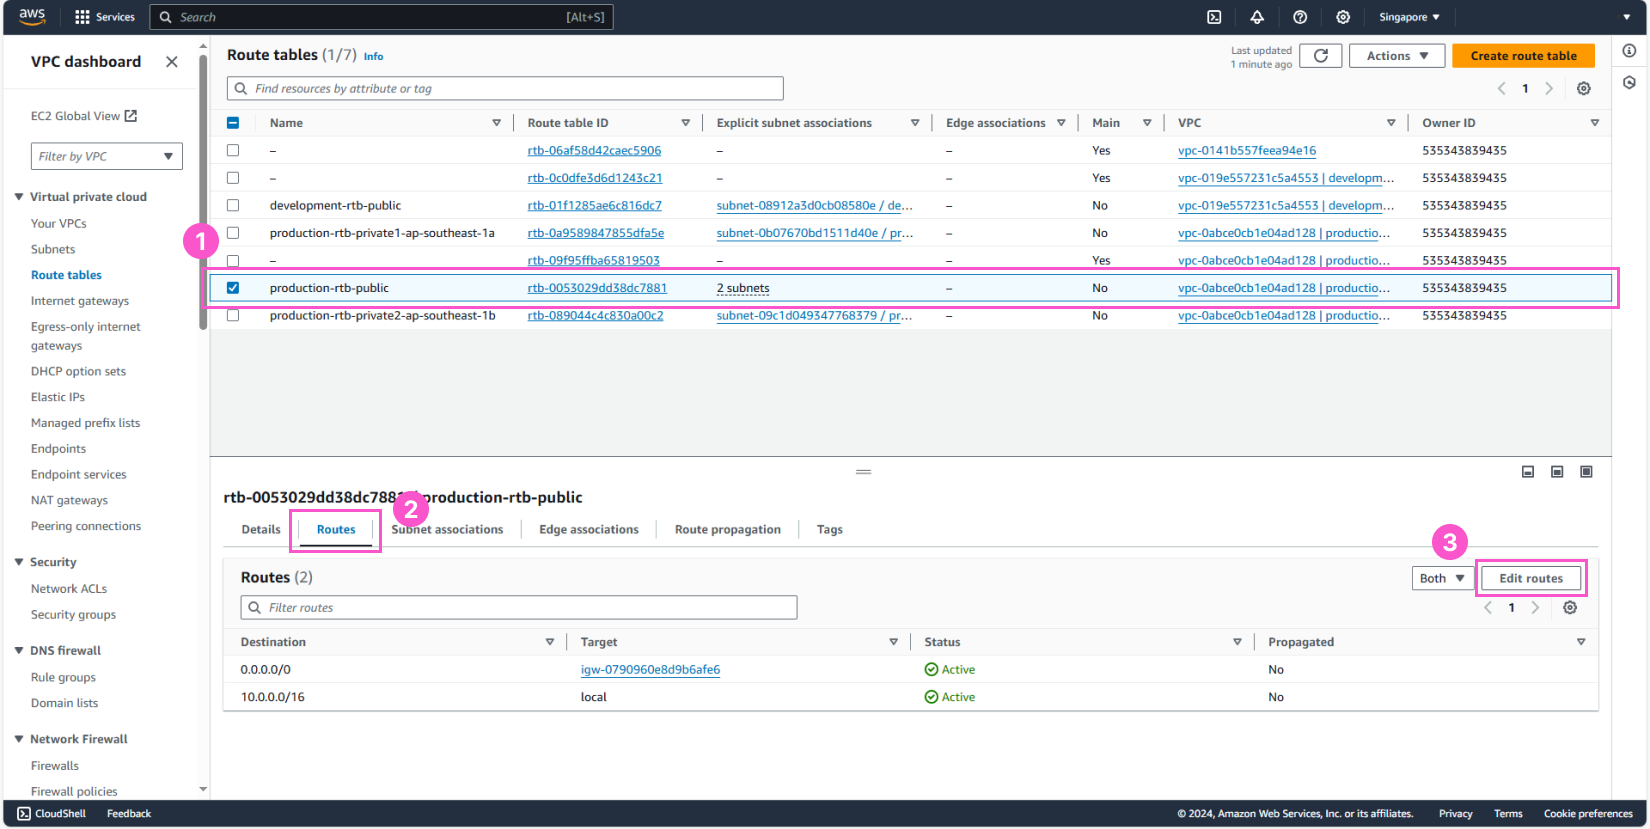
Task: Open the Filter by VPC dropdown
Action: click(107, 156)
